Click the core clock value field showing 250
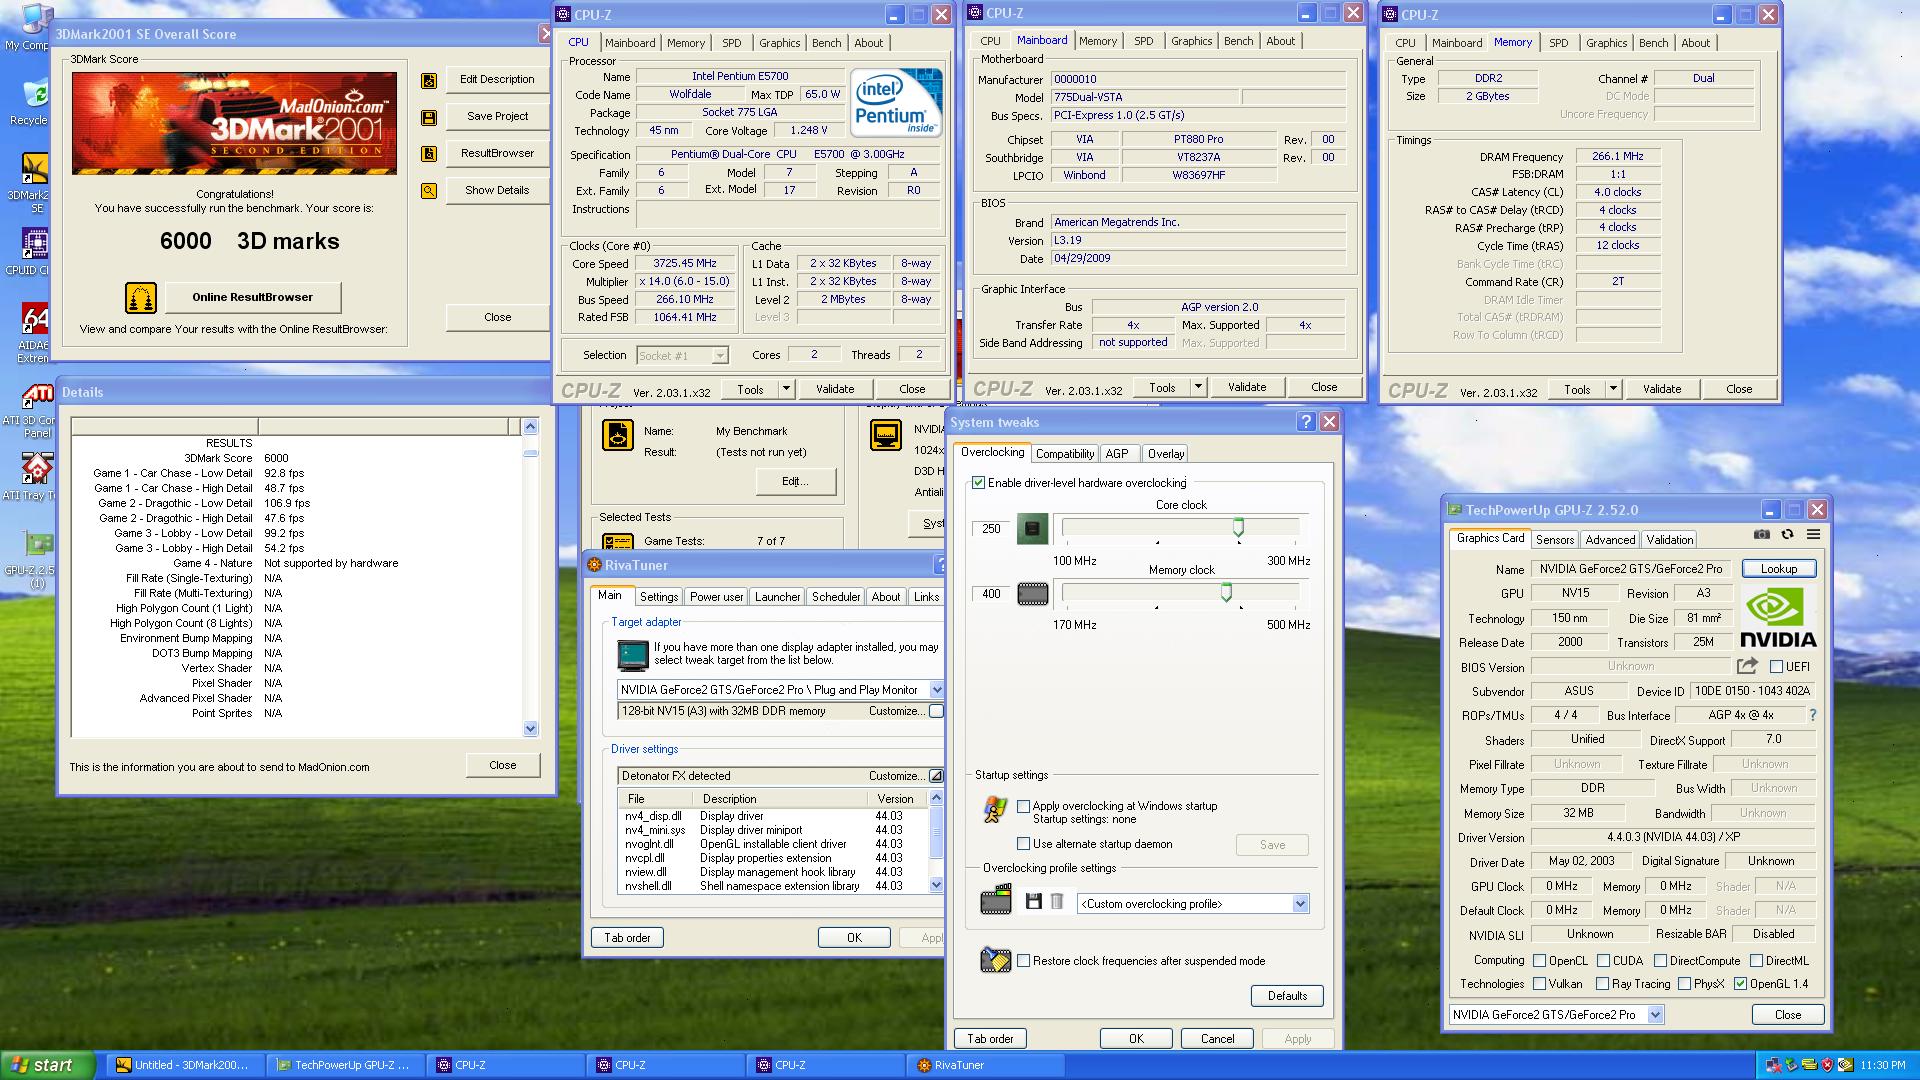Viewport: 1920px width, 1080px height. click(x=990, y=529)
